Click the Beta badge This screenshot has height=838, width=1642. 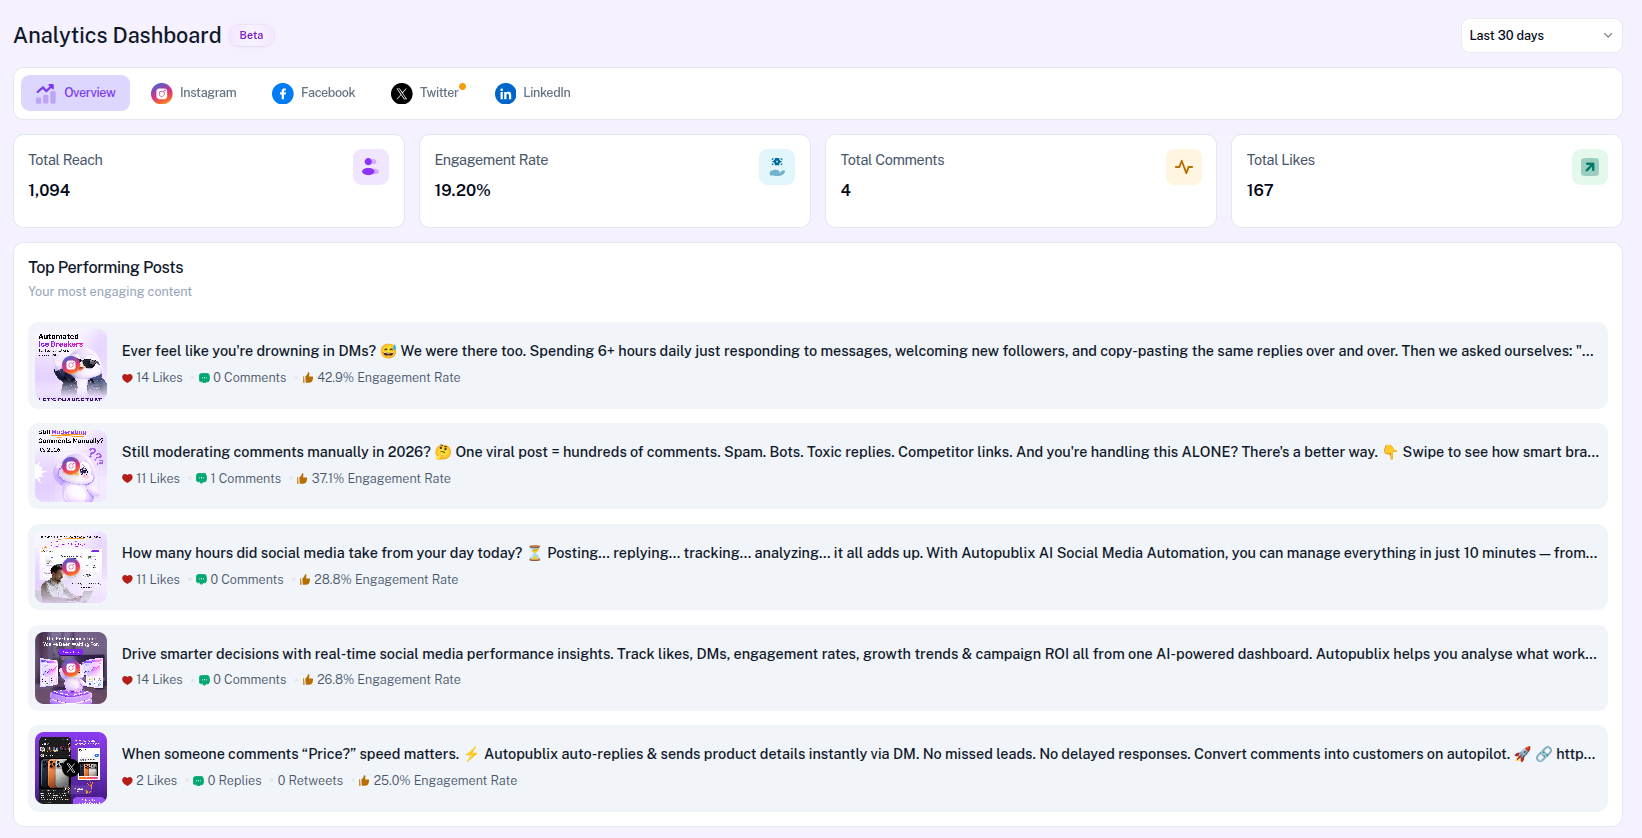coord(251,35)
